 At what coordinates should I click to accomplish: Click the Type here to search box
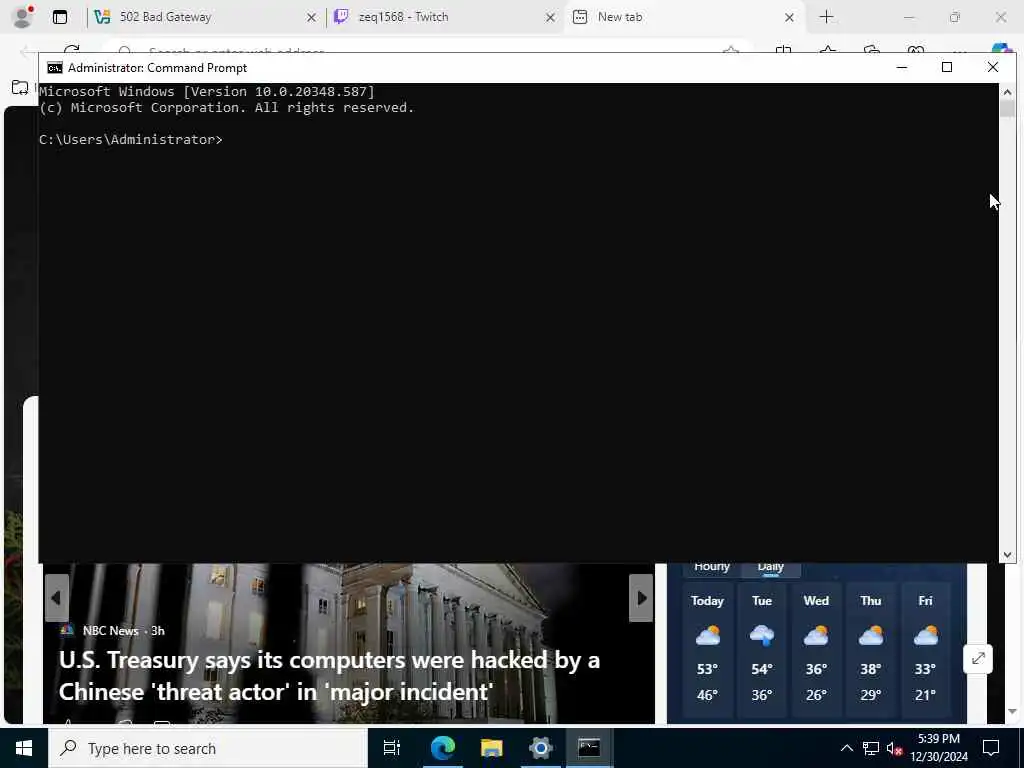coord(208,748)
